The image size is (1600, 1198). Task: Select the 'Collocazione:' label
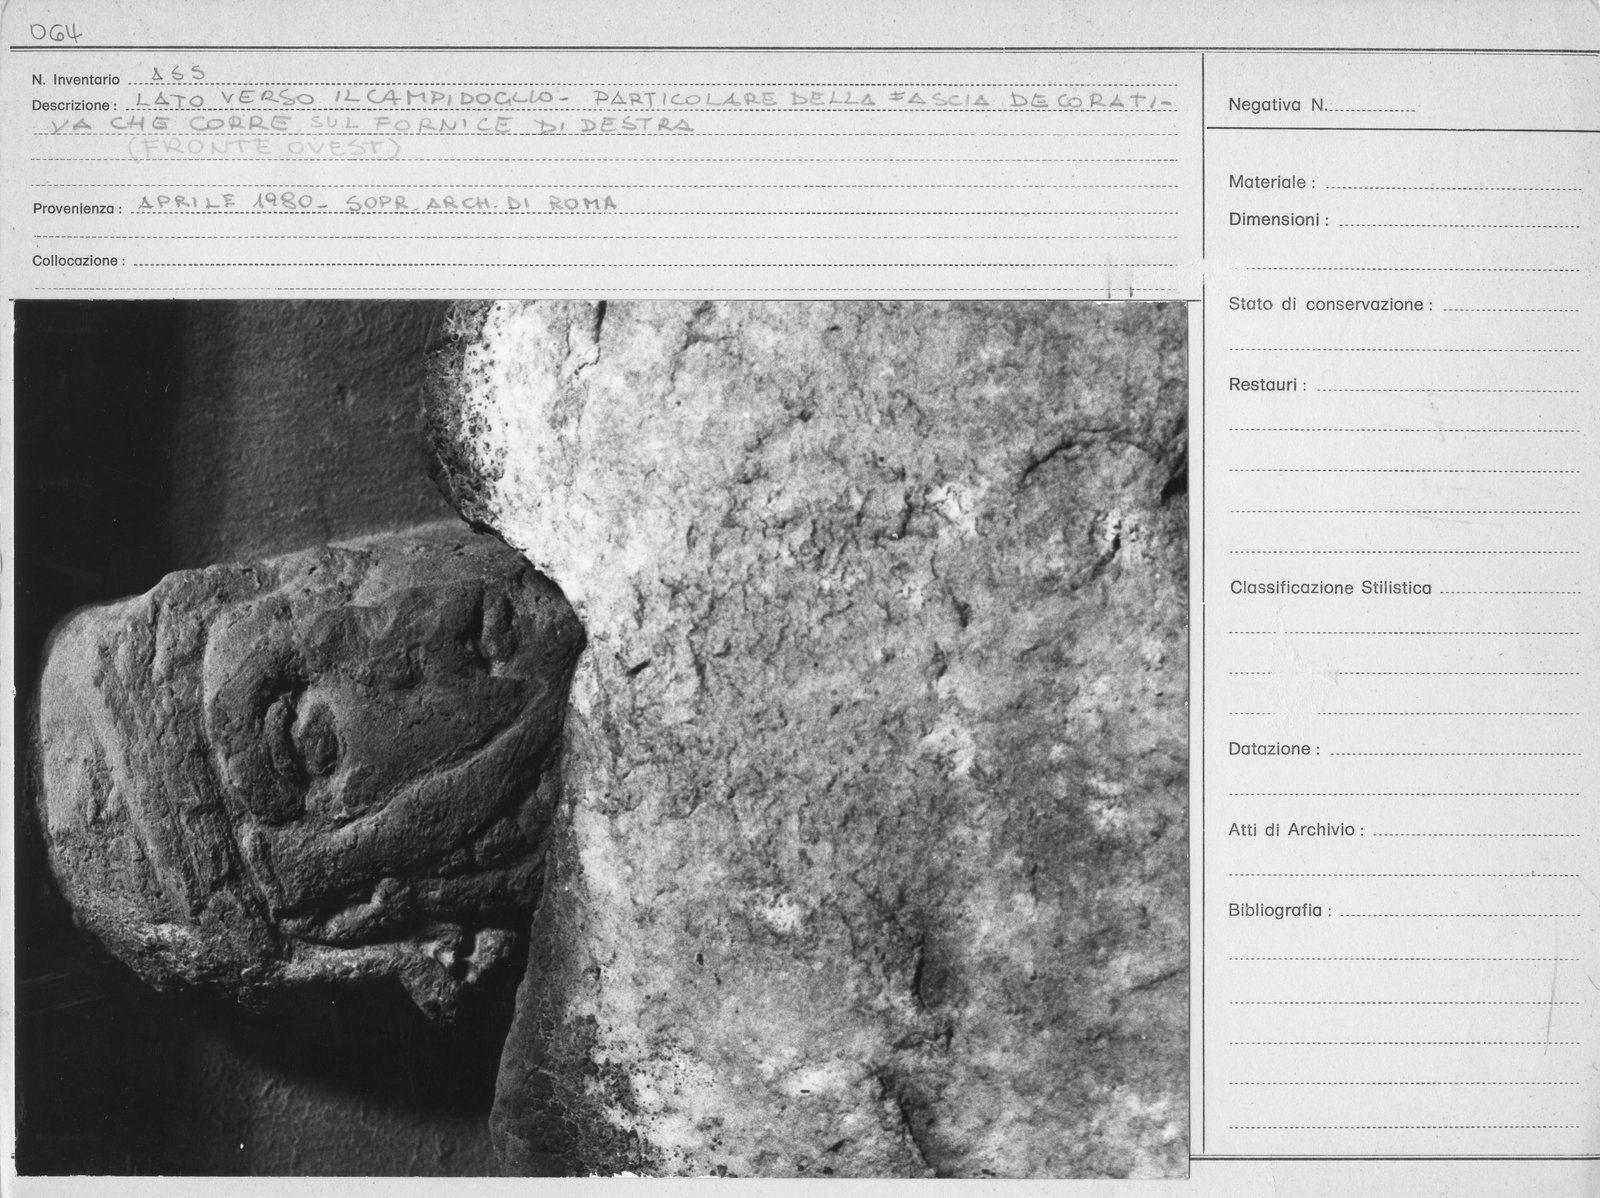pos(79,261)
